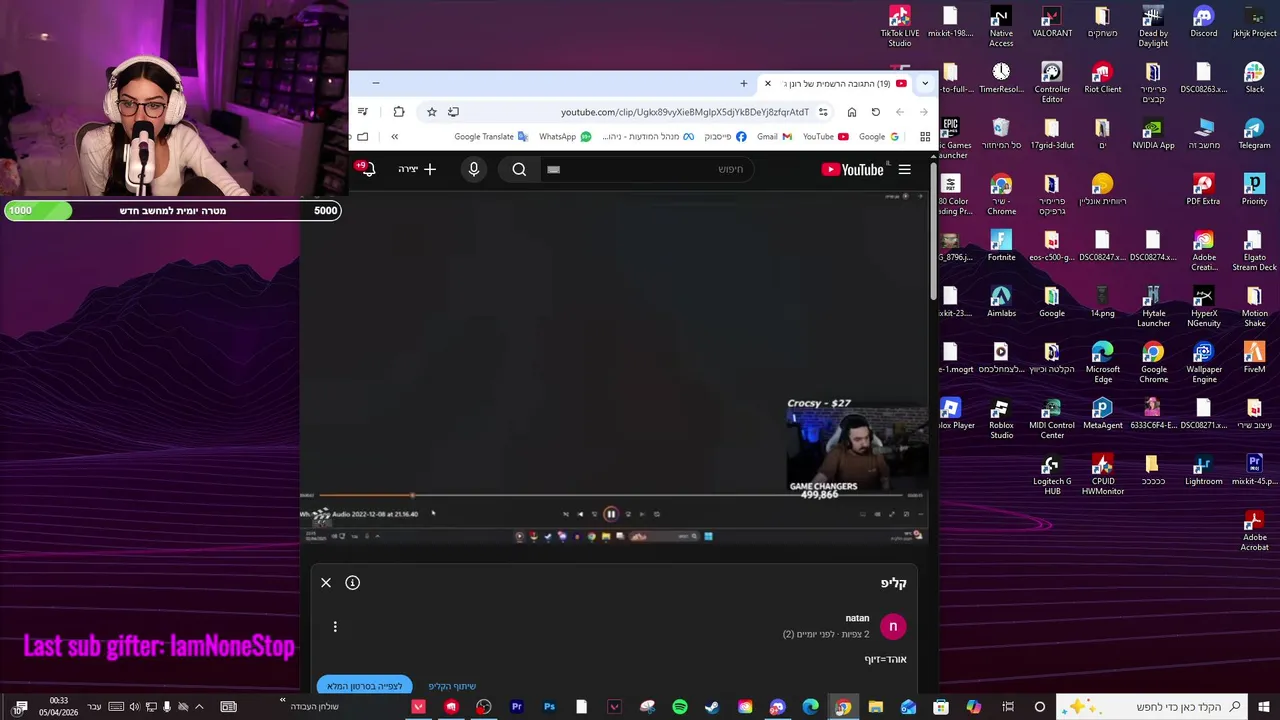Open Steam from the taskbar

(x=712, y=707)
